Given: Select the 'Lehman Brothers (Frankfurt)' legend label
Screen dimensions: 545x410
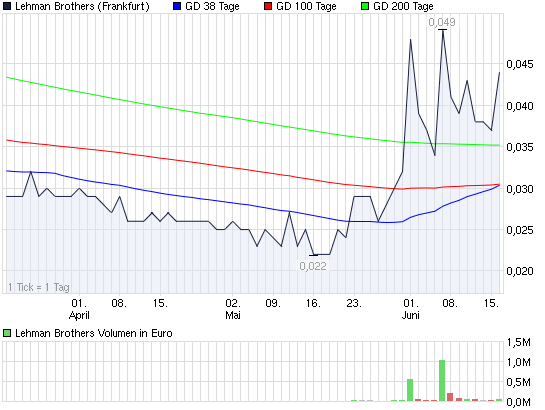Looking at the screenshot, I should (82, 6).
